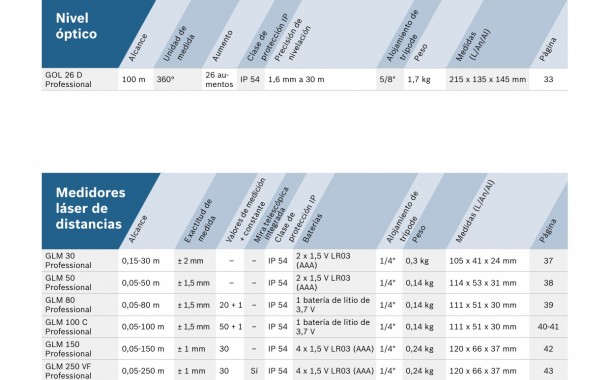This screenshot has width=610, height=380.
Task: Click page number '43'
Action: [548, 371]
